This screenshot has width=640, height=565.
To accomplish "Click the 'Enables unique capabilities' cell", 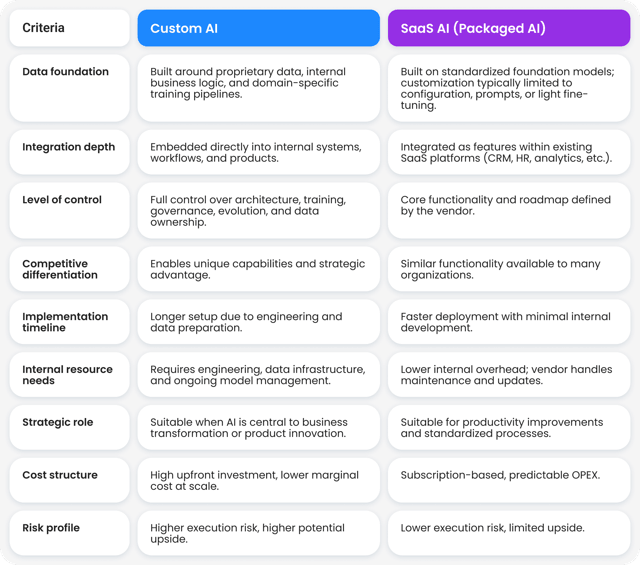I will 258,269.
